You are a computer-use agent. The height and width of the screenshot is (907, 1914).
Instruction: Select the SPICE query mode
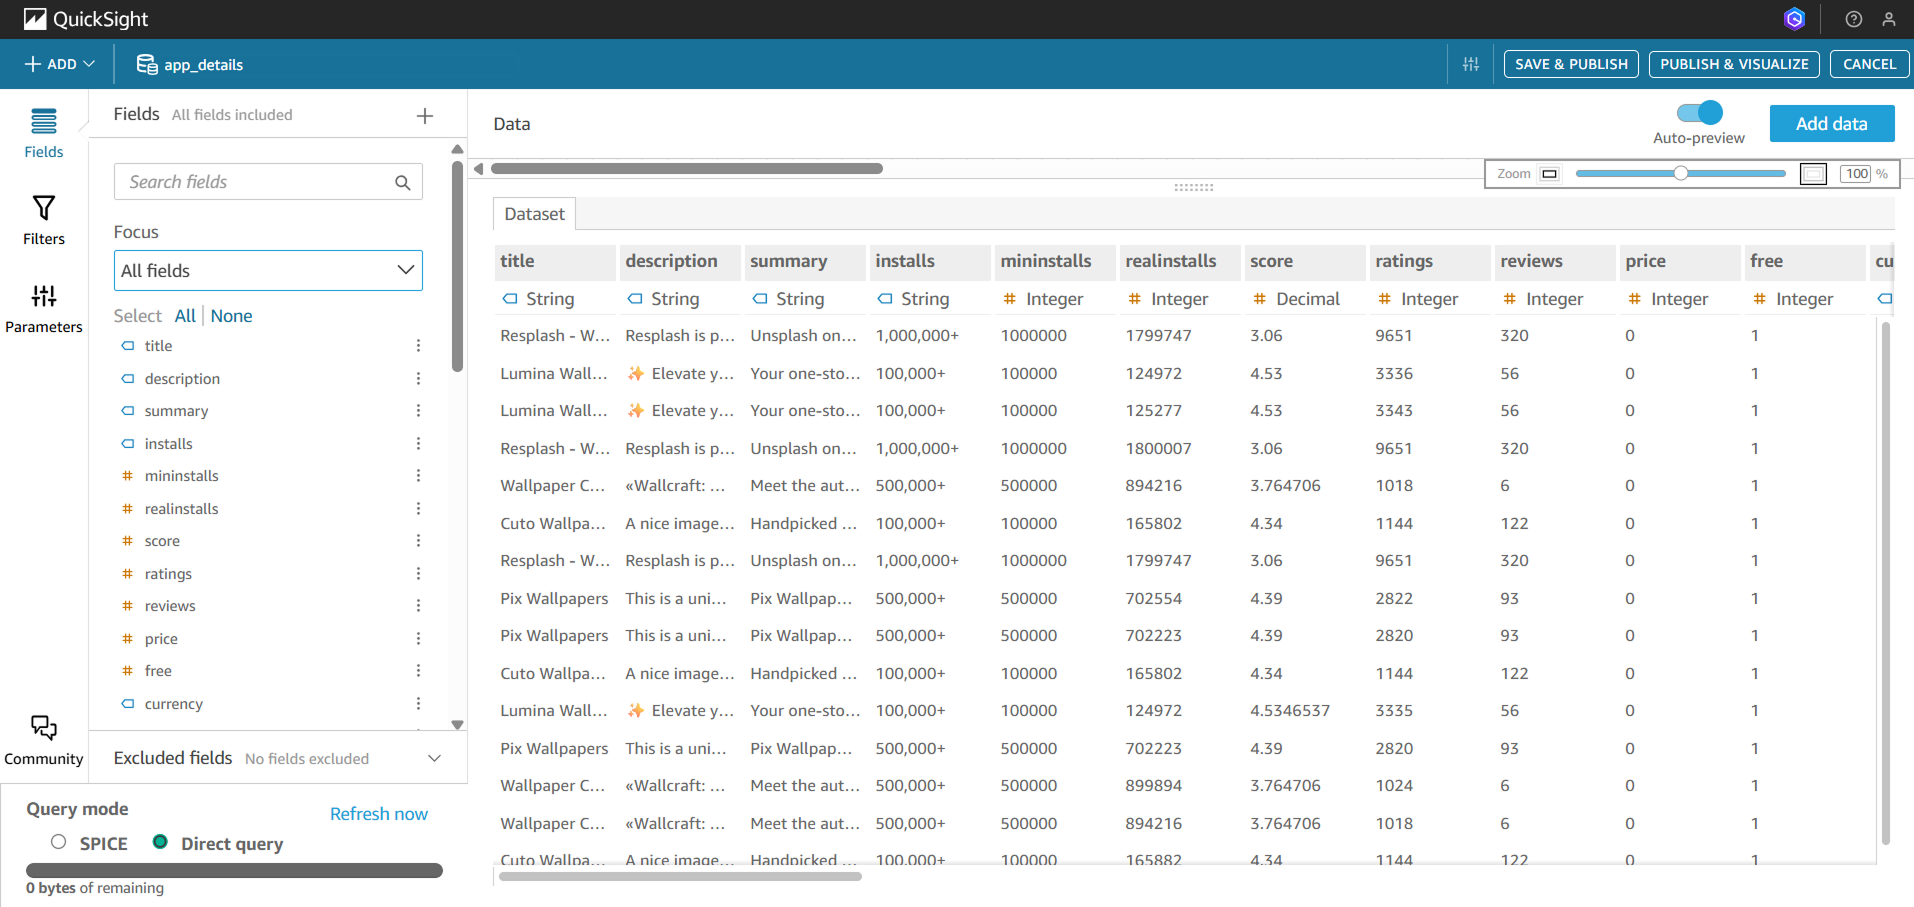click(x=59, y=842)
